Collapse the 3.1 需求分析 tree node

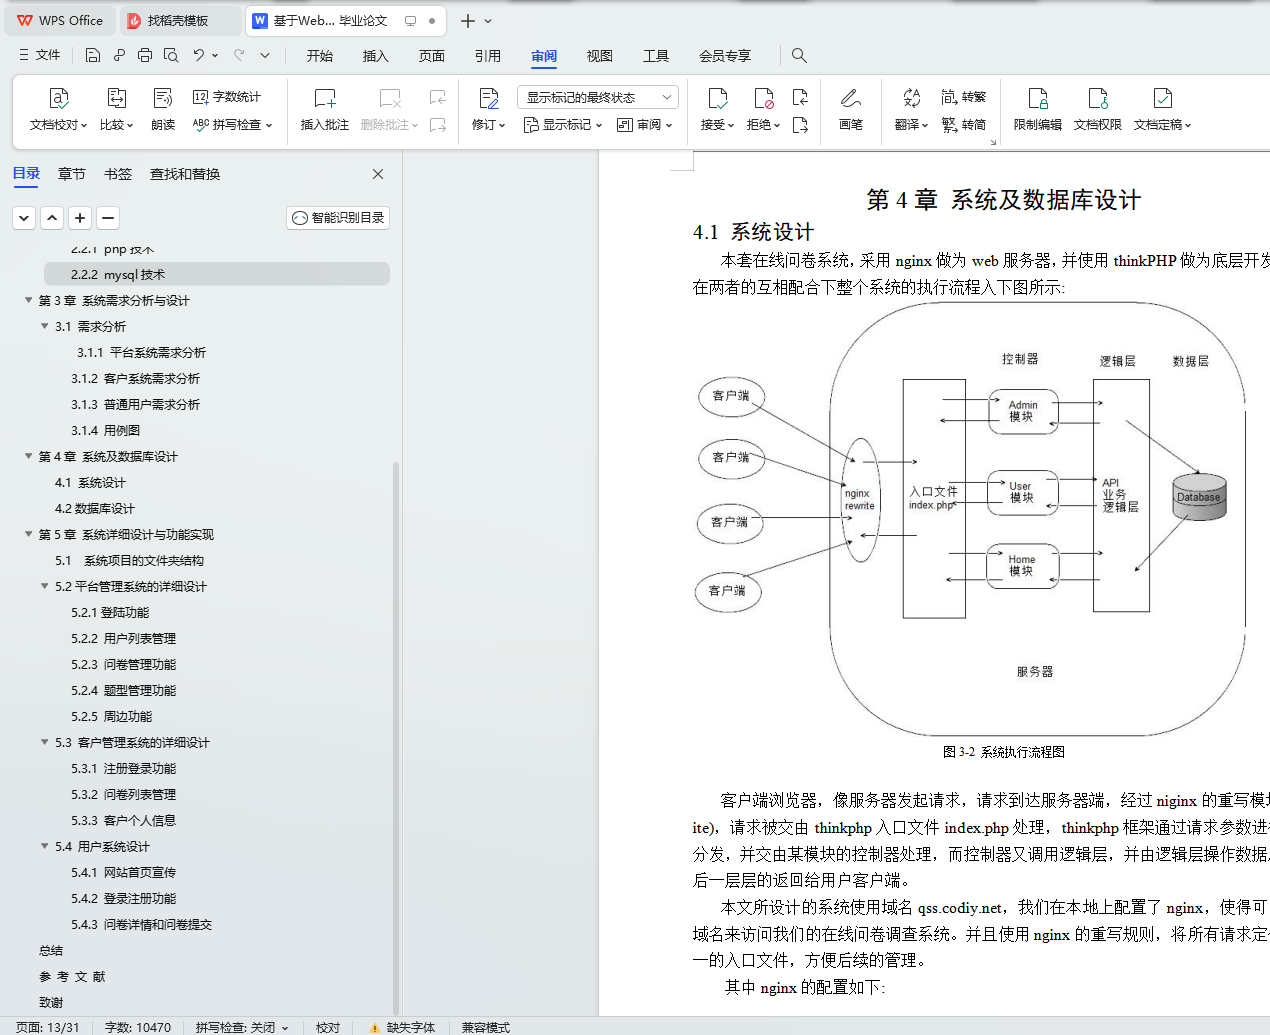point(45,326)
